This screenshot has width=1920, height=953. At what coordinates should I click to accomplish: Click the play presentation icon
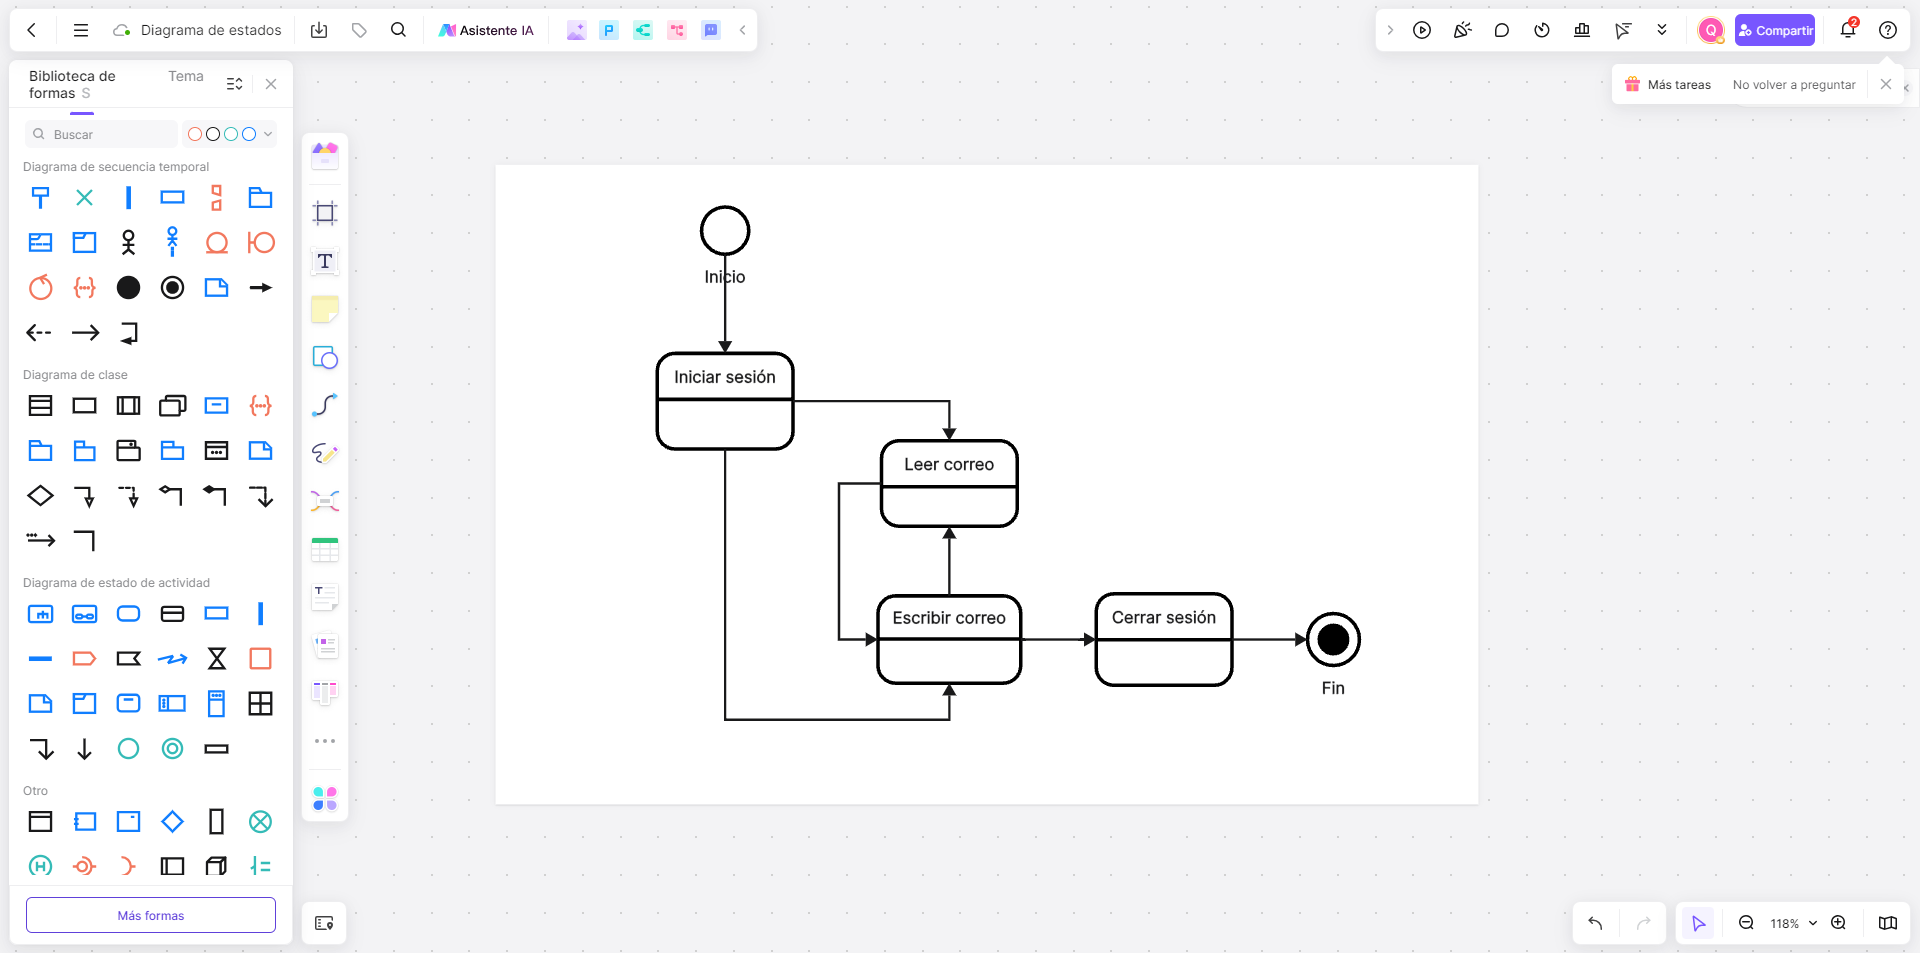point(1422,30)
